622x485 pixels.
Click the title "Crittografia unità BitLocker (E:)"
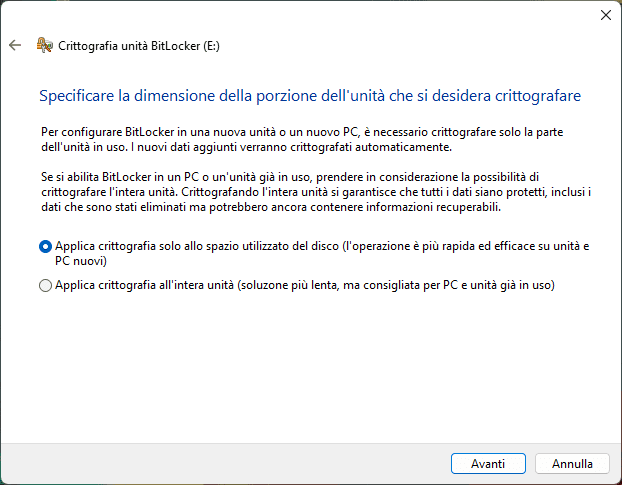click(x=138, y=45)
